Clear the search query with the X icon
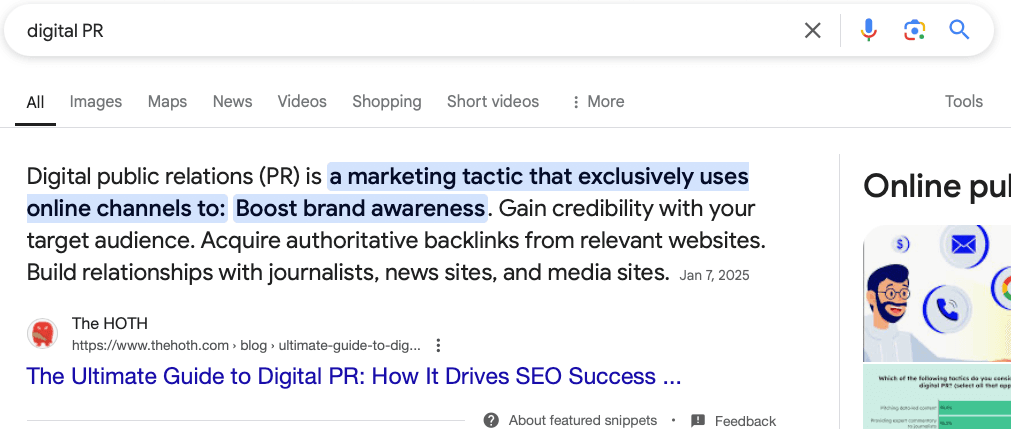Viewport: 1011px width, 429px height. tap(813, 31)
